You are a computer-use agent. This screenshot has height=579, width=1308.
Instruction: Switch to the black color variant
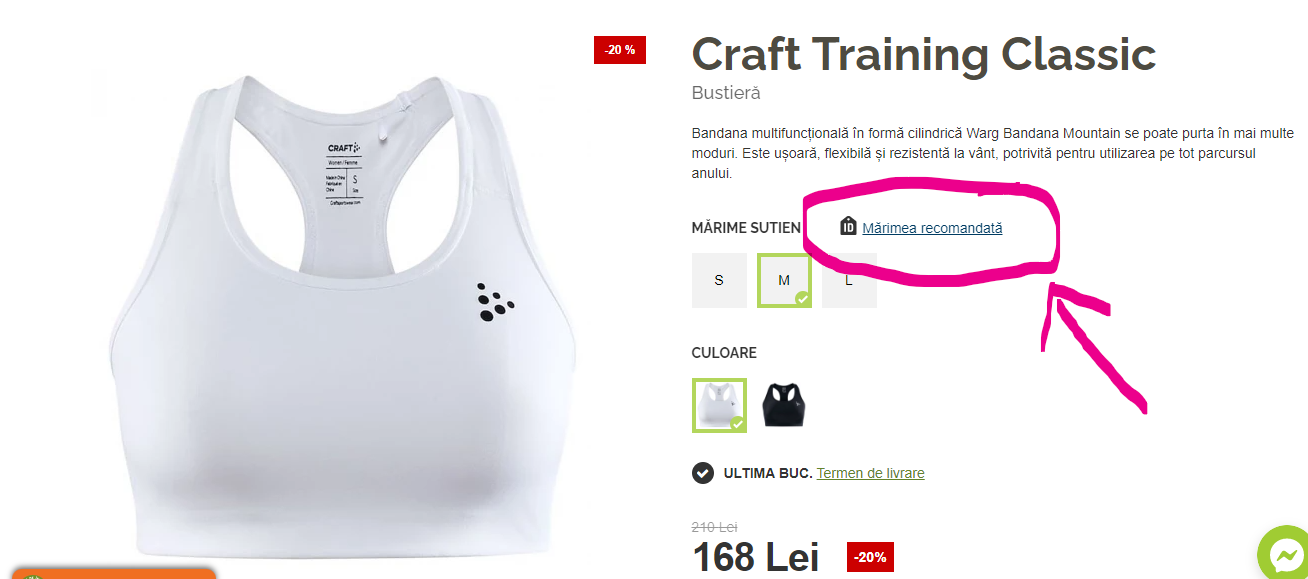[x=784, y=405]
